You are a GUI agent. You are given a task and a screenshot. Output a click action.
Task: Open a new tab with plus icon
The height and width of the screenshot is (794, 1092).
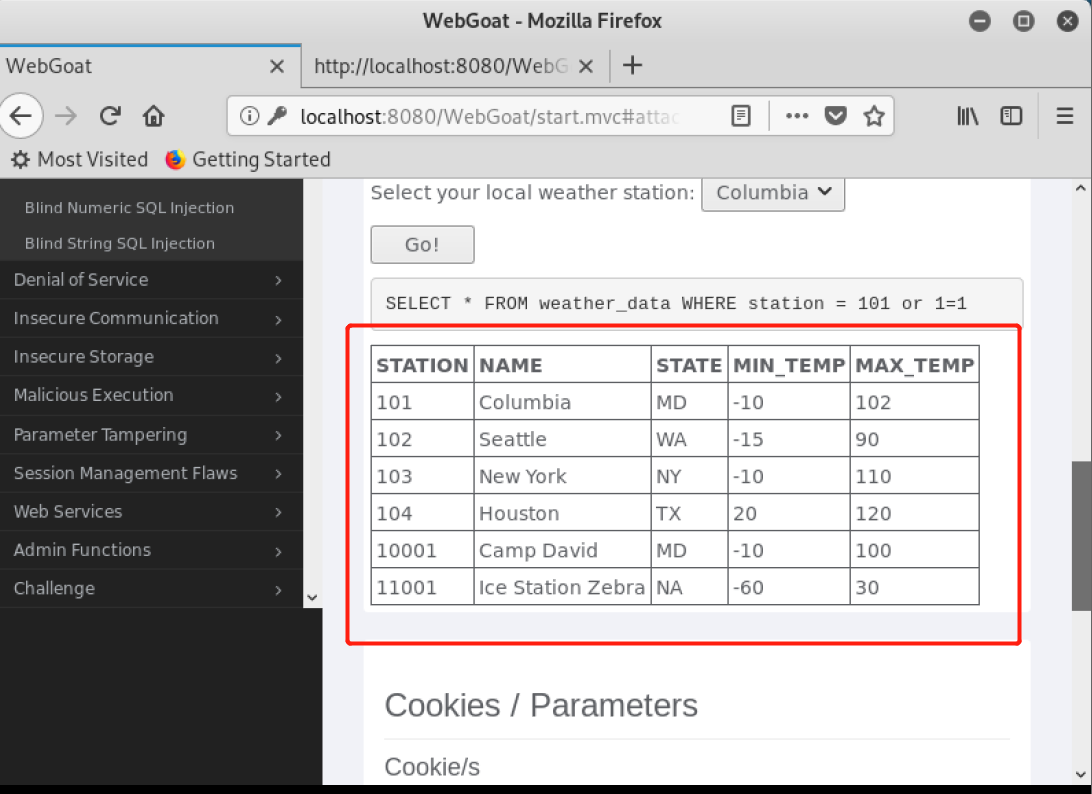(632, 65)
